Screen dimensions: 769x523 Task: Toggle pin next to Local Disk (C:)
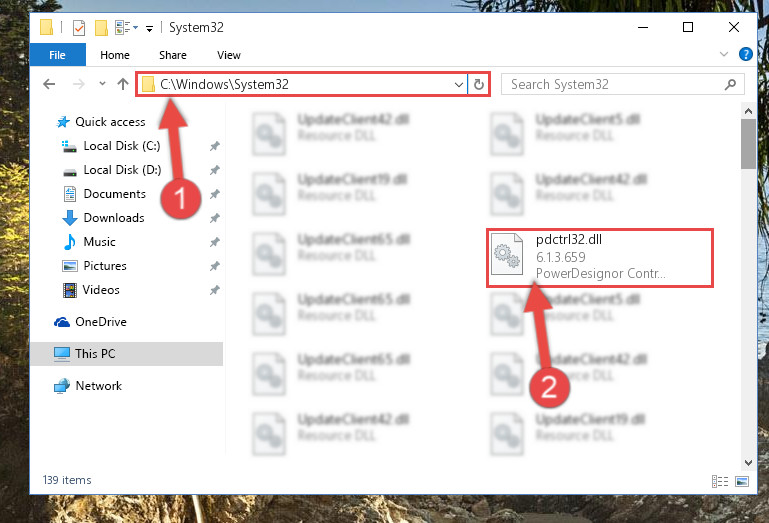tap(214, 146)
